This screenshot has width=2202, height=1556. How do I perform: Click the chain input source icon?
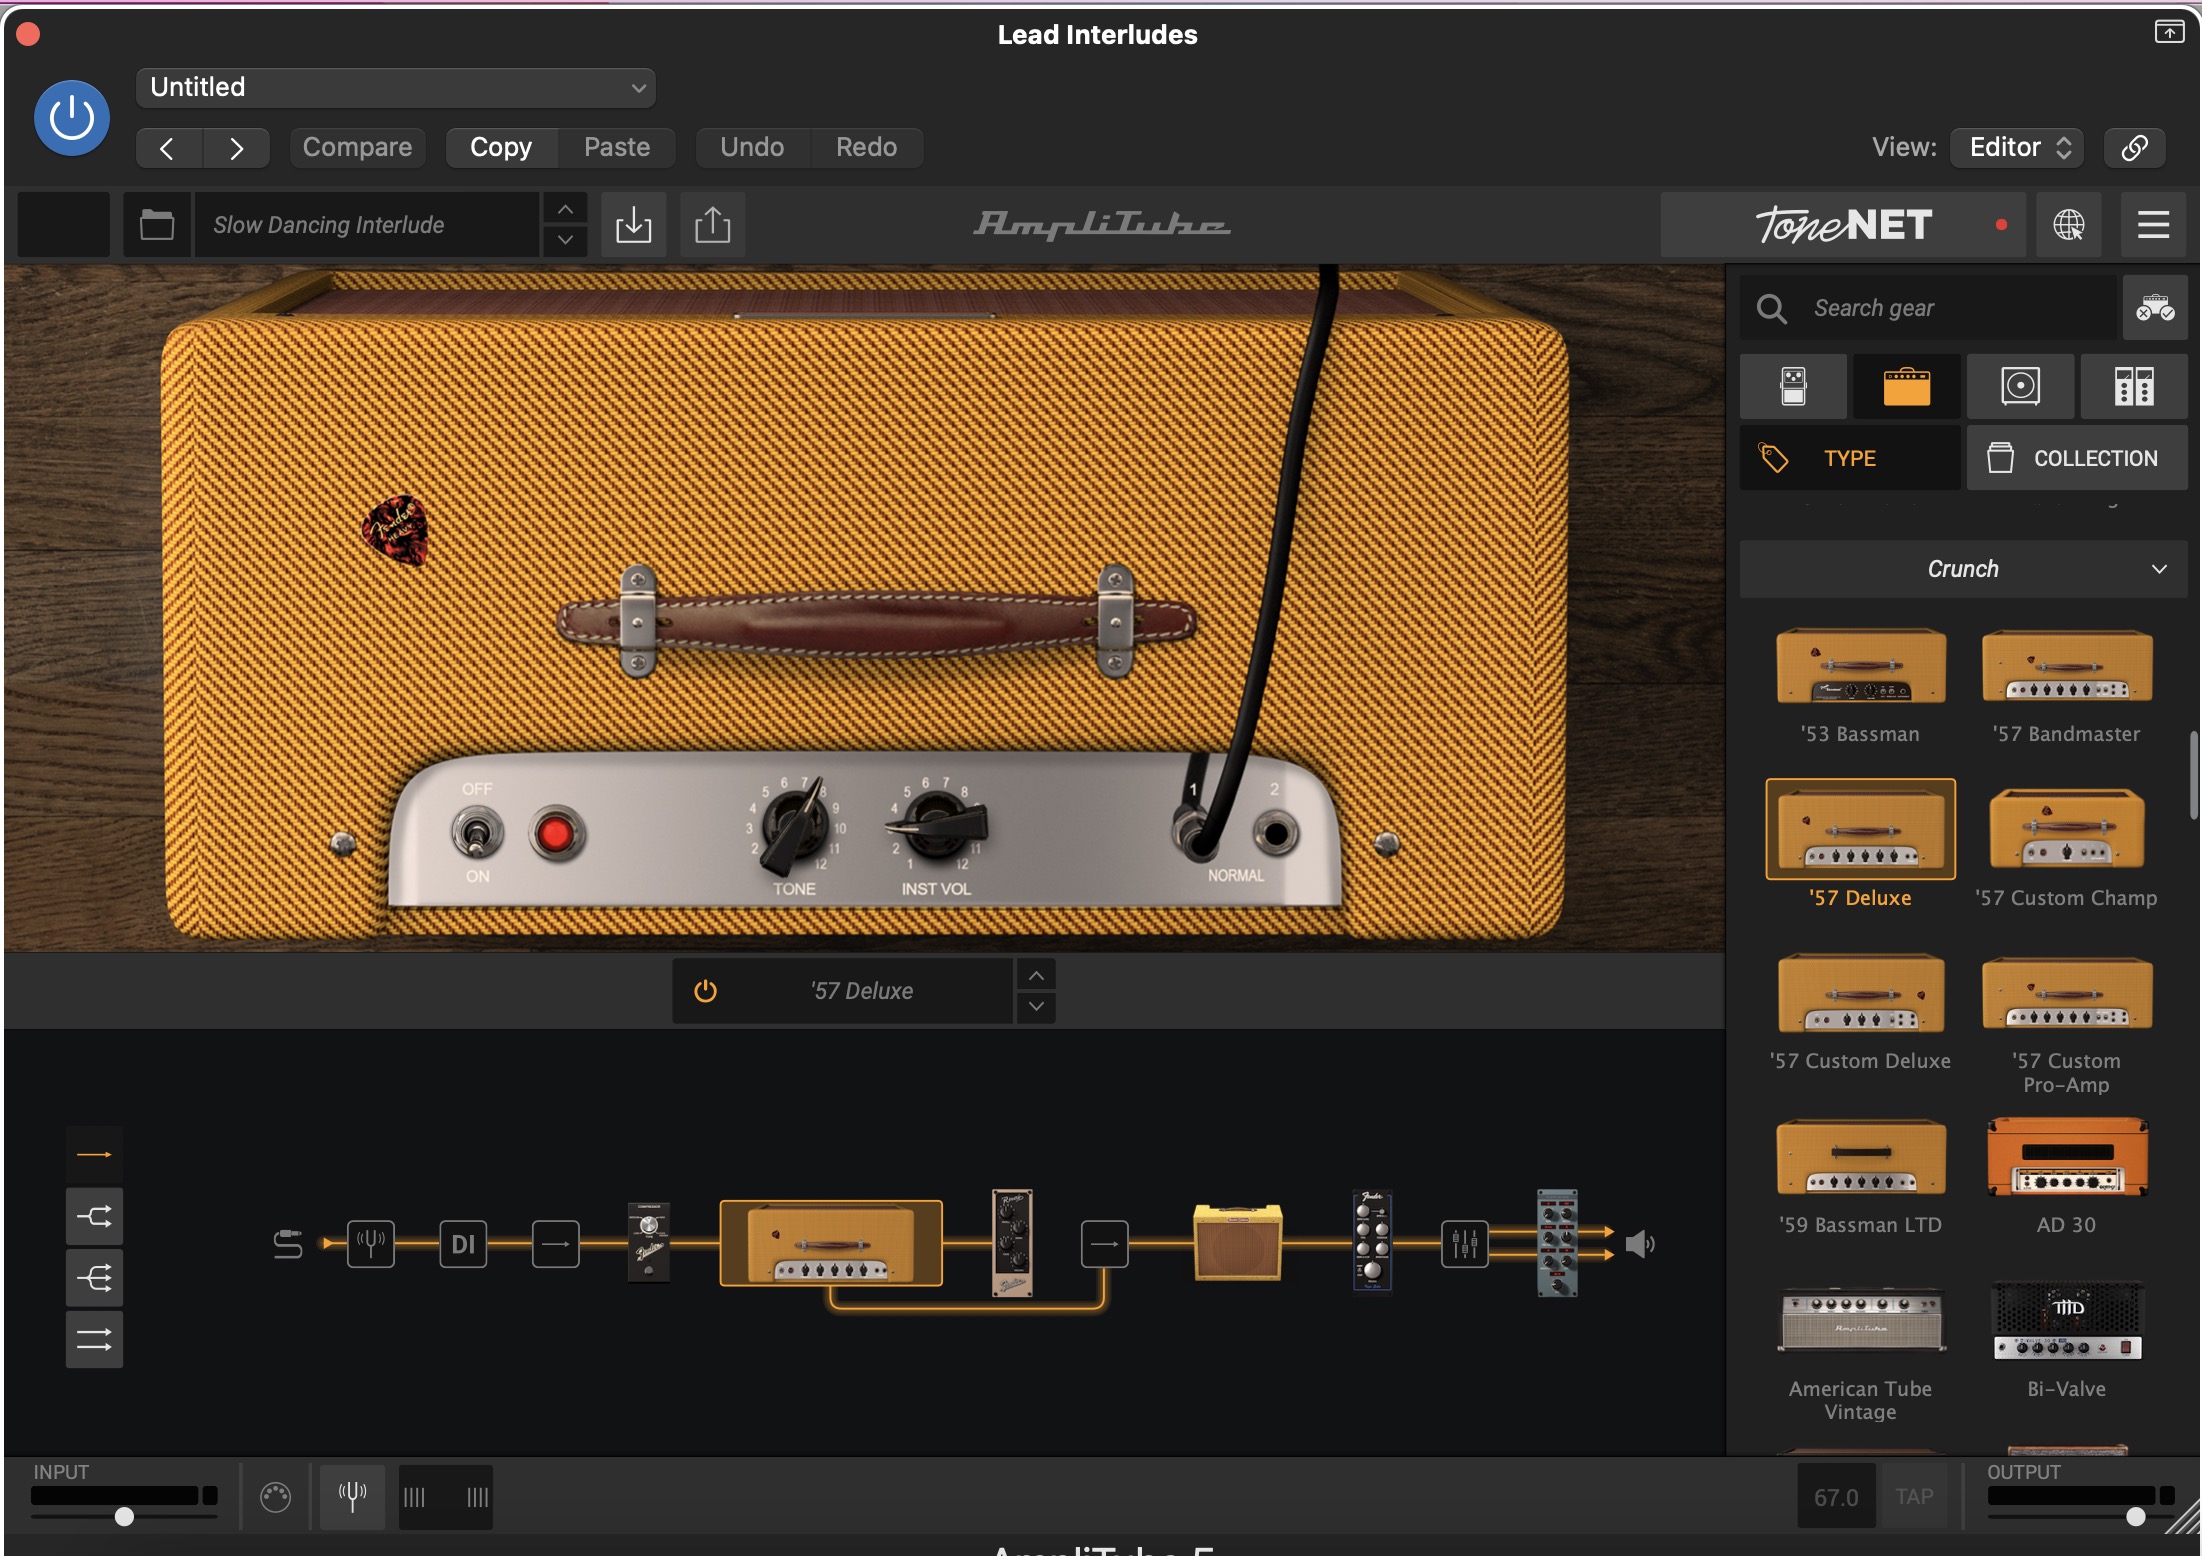pyautogui.click(x=288, y=1244)
